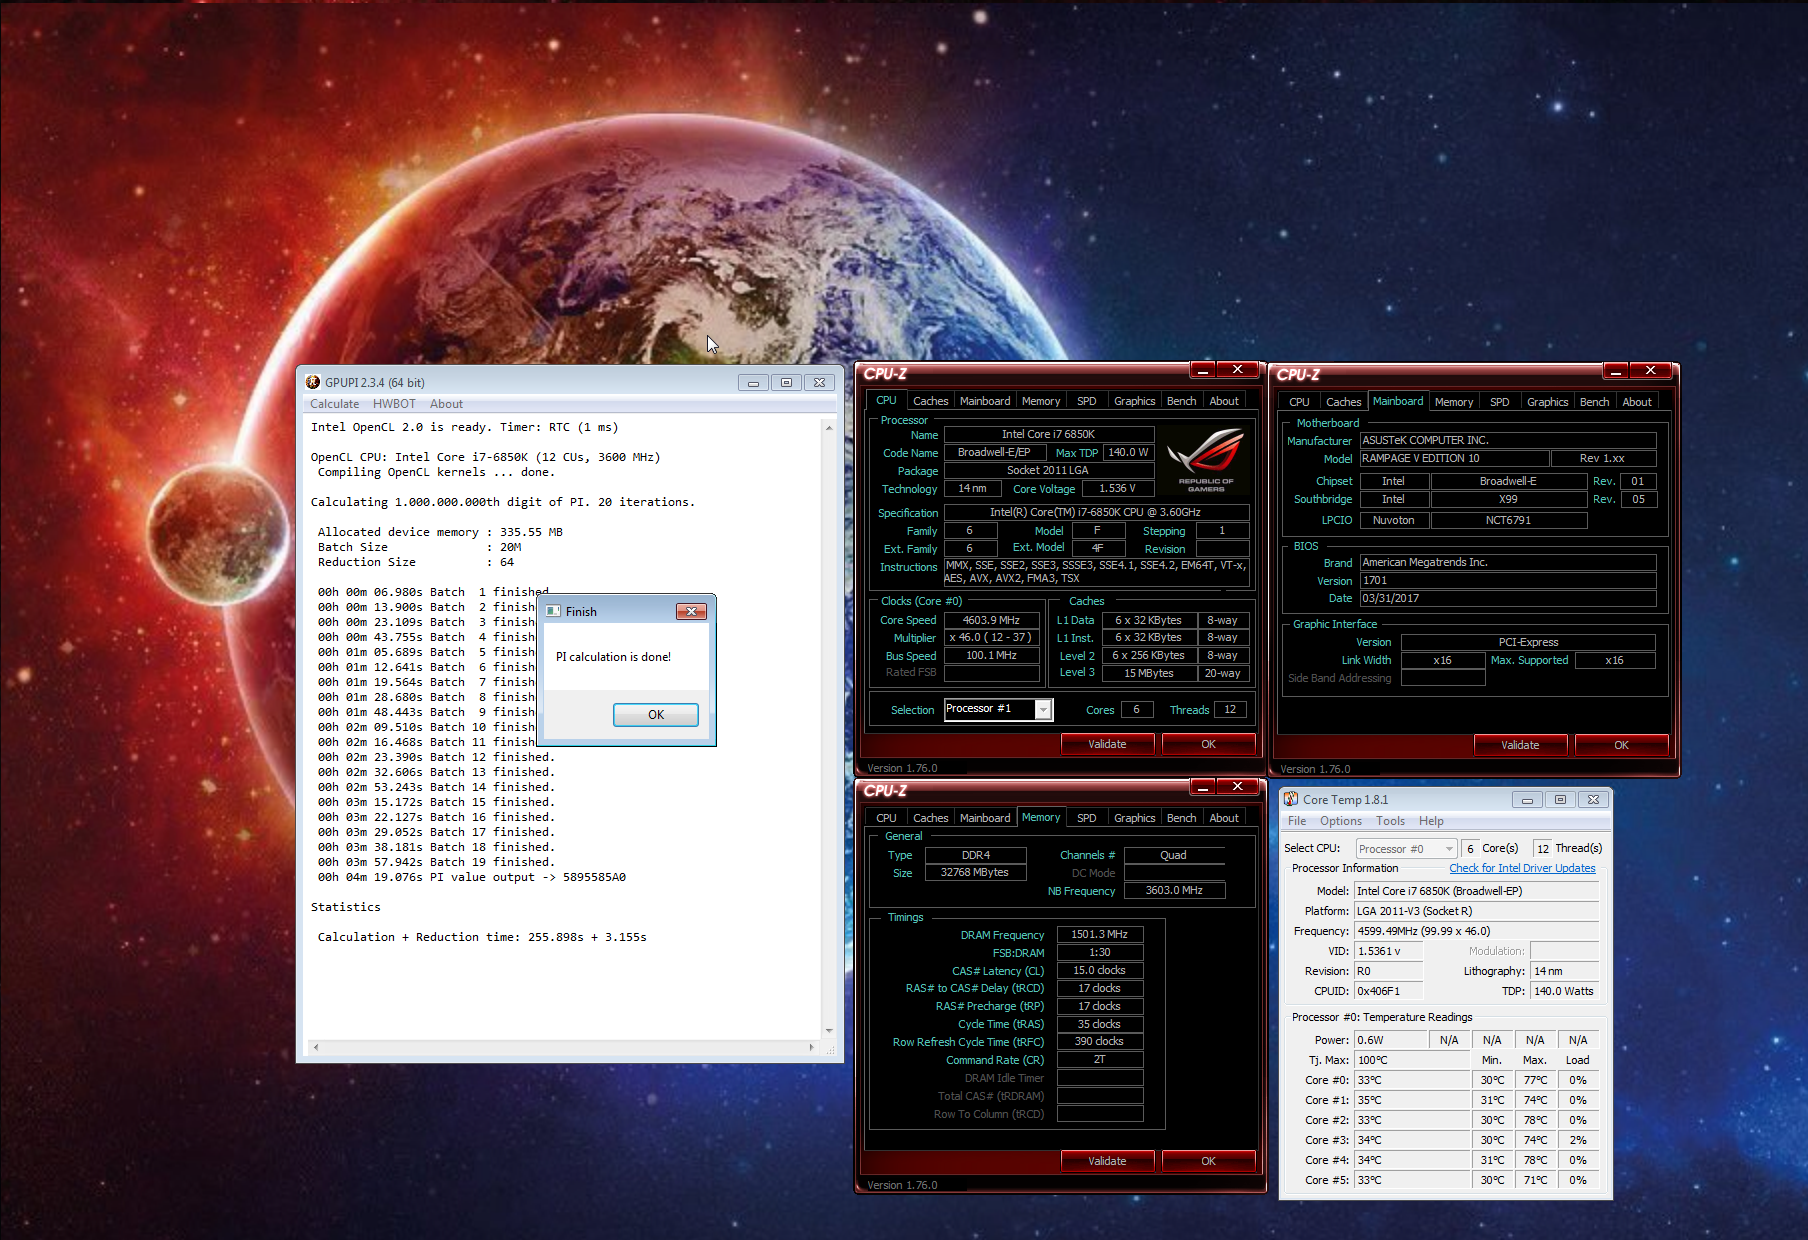The width and height of the screenshot is (1808, 1240).
Task: Click OK in the Memory CPU-Z window
Action: coord(1208,1161)
